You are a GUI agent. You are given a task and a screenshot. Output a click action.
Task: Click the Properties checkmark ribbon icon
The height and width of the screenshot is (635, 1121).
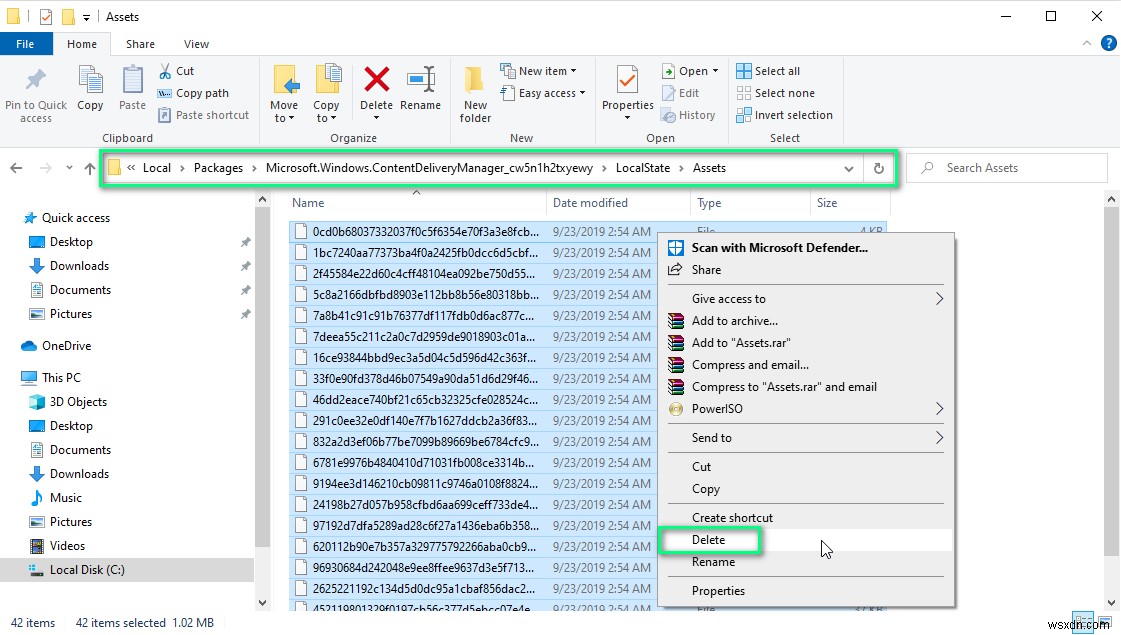[x=627, y=80]
